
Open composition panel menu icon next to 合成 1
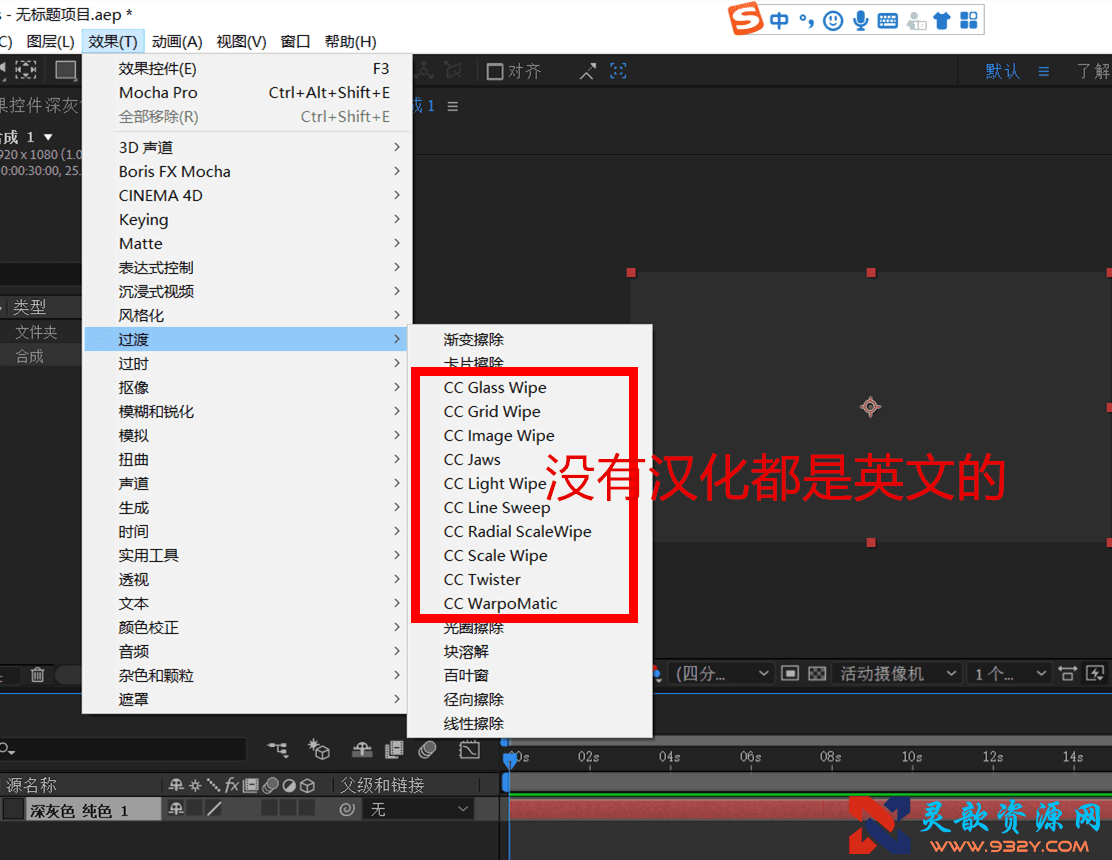click(x=452, y=106)
